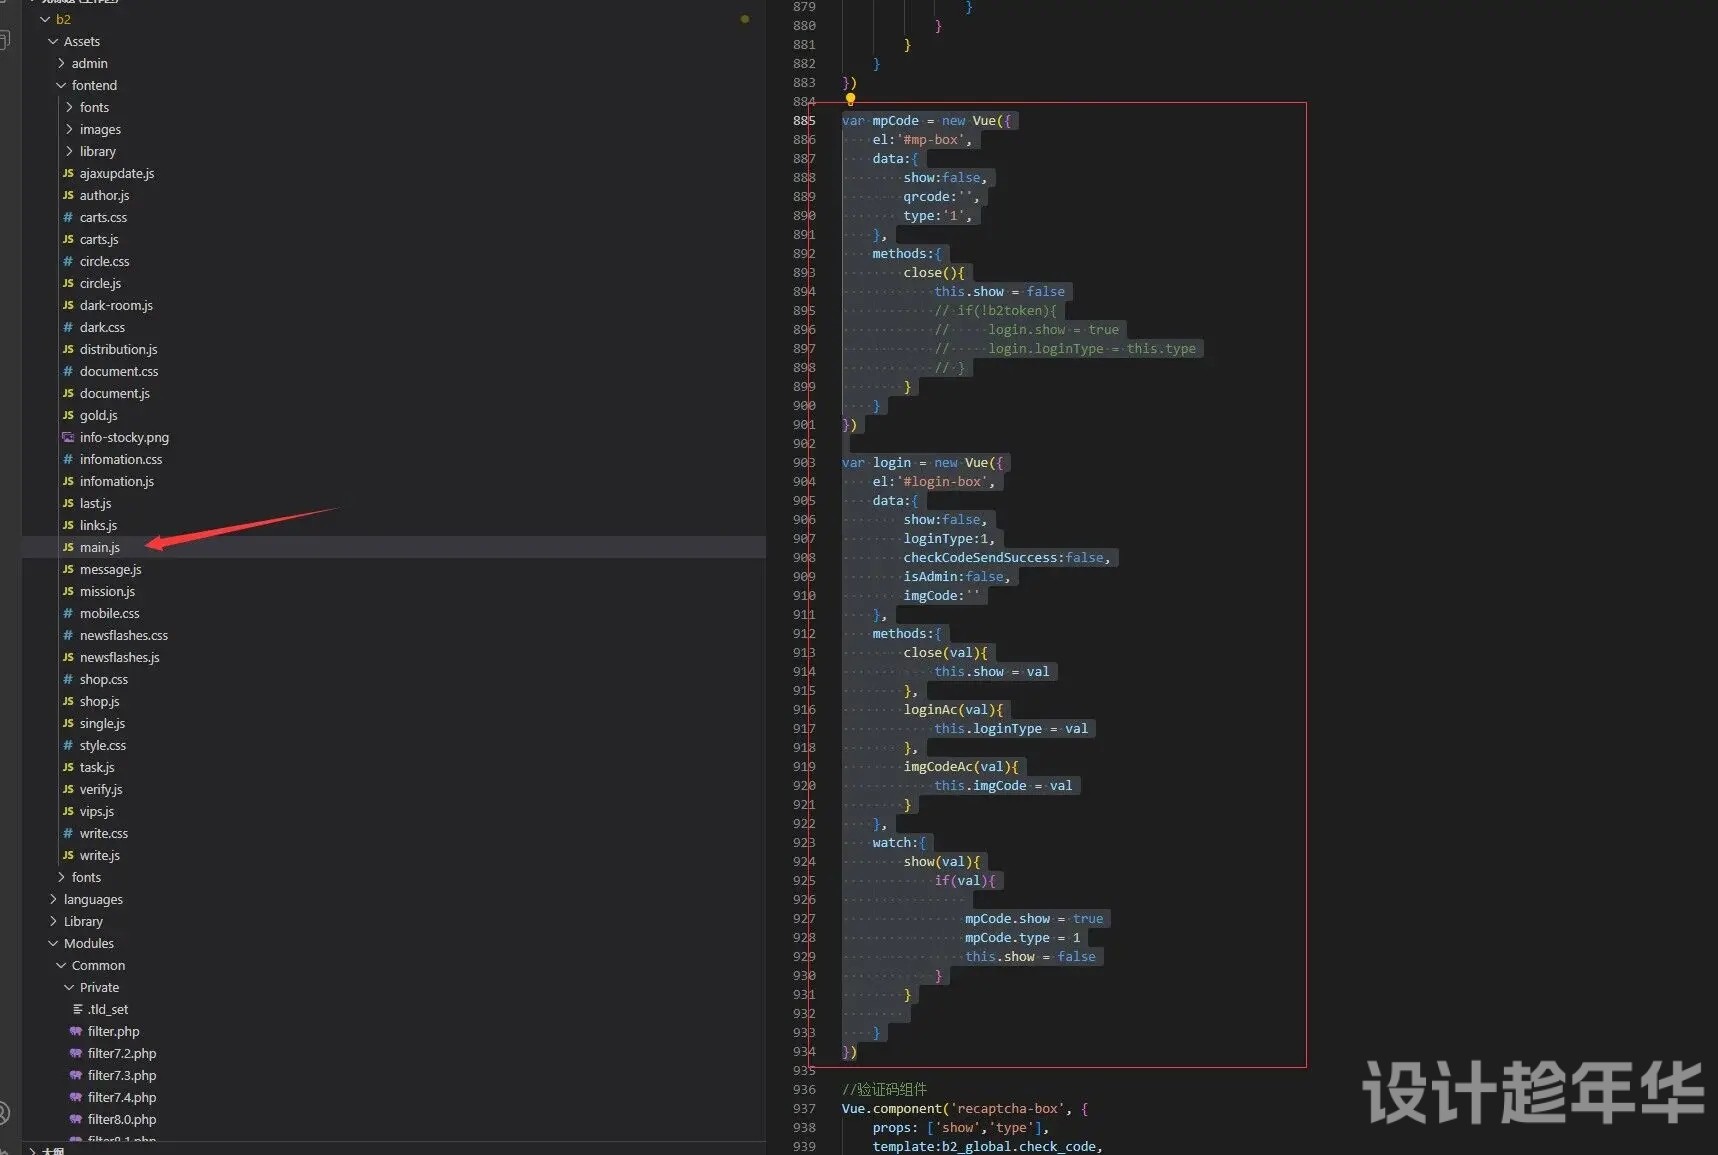Image resolution: width=1718 pixels, height=1155 pixels.
Task: Click line number 903 in the gutter
Action: point(804,462)
